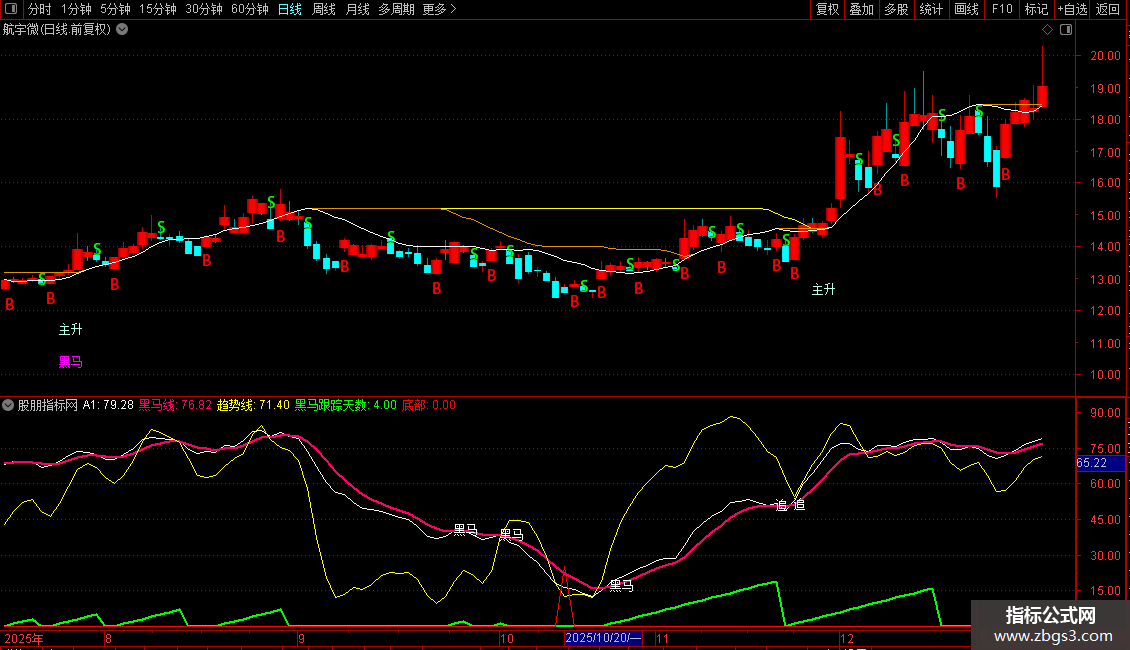
Task: Expand the 航宇微 chart title dropdown
Action: tap(123, 30)
